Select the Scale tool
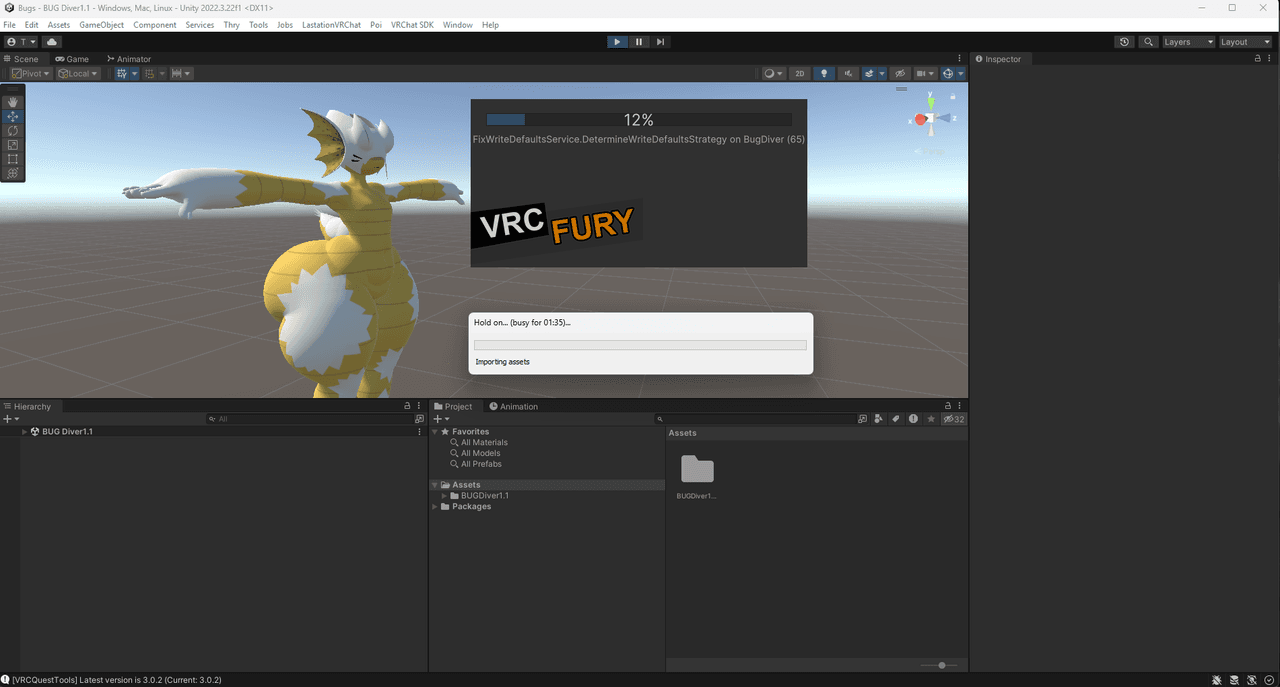1280x687 pixels. point(13,145)
